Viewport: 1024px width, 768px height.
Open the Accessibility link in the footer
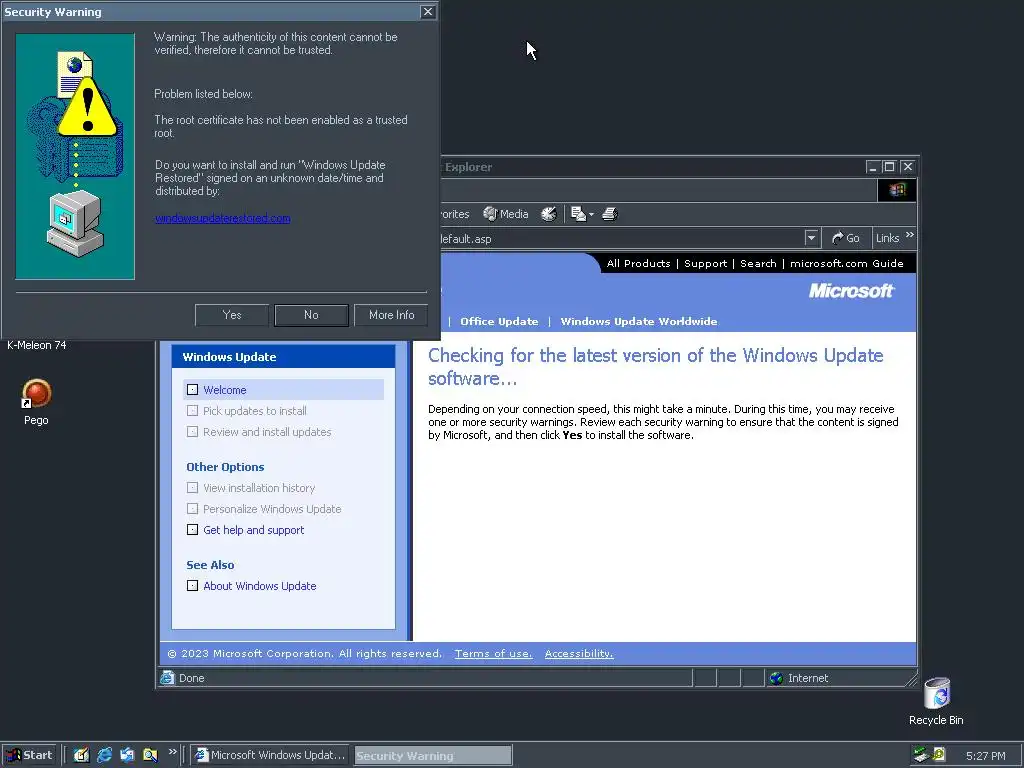pyautogui.click(x=579, y=654)
